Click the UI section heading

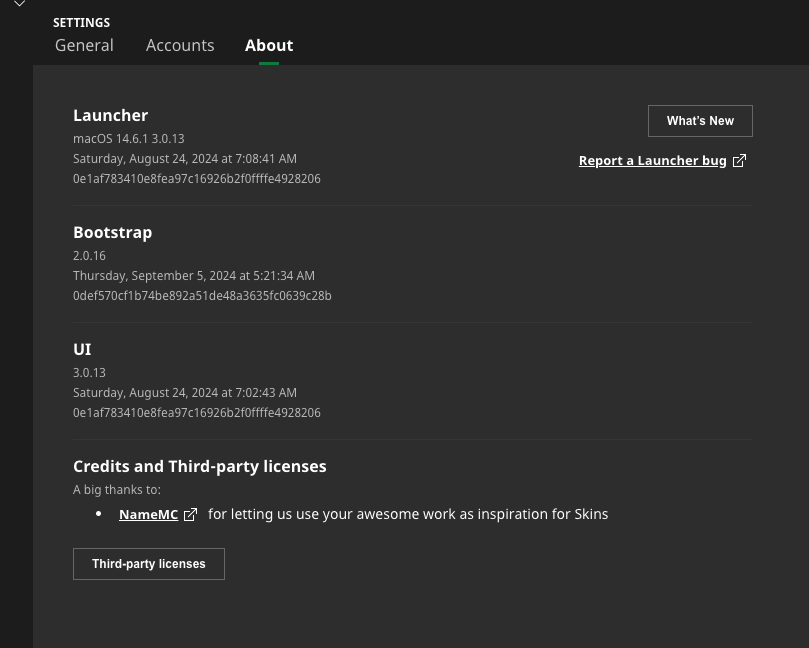[x=82, y=350]
